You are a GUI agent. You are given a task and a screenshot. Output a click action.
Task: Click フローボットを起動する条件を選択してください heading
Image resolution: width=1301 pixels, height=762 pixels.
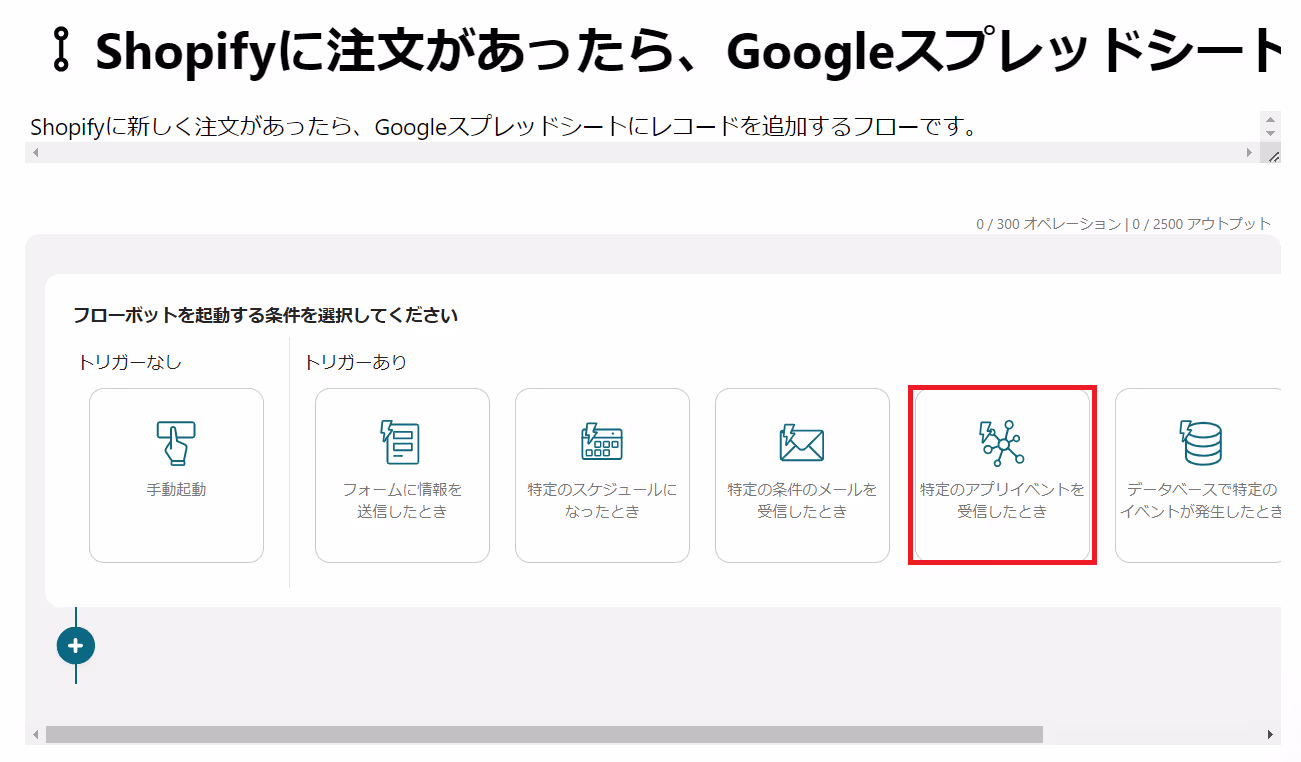265,315
